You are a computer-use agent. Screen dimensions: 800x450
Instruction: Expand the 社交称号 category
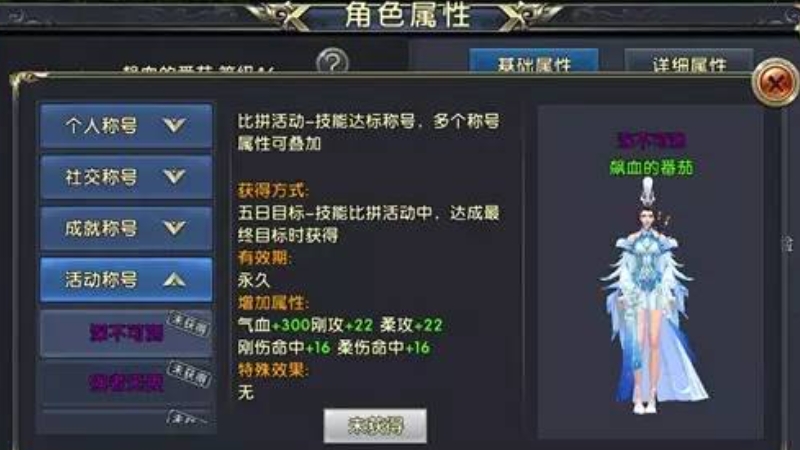(126, 177)
